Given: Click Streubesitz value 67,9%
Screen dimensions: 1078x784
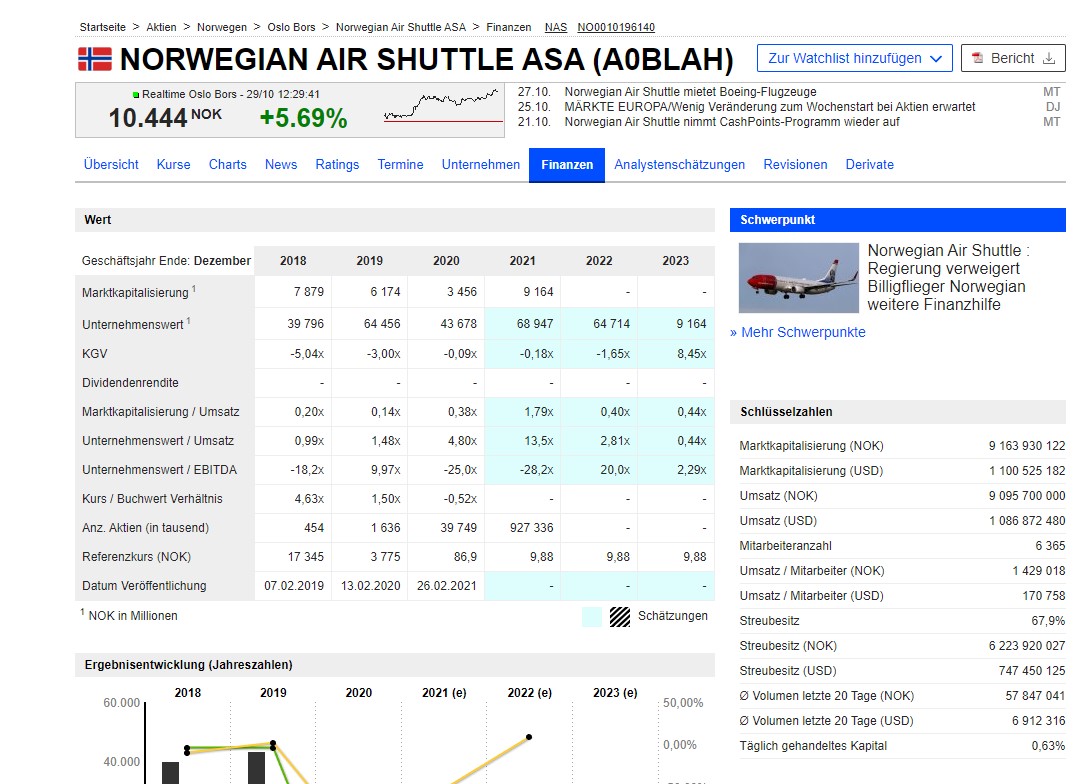Looking at the screenshot, I should pos(1048,620).
